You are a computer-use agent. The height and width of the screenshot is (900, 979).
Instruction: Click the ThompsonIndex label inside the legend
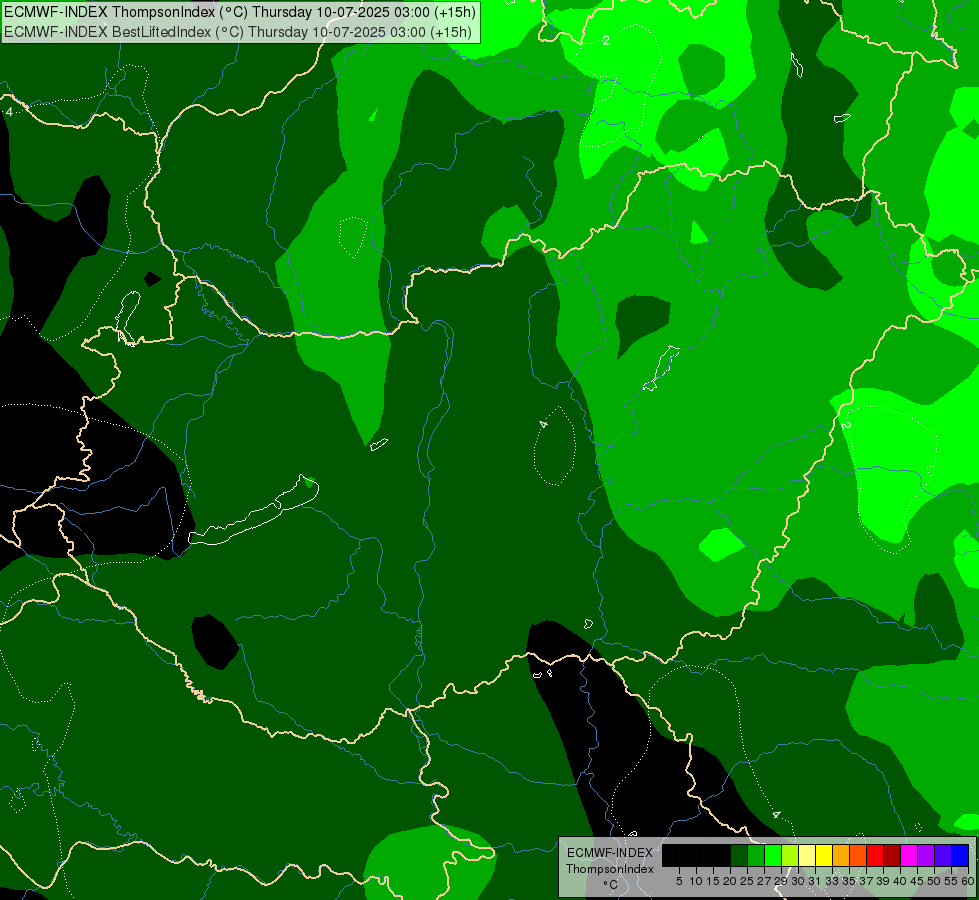[x=610, y=869]
